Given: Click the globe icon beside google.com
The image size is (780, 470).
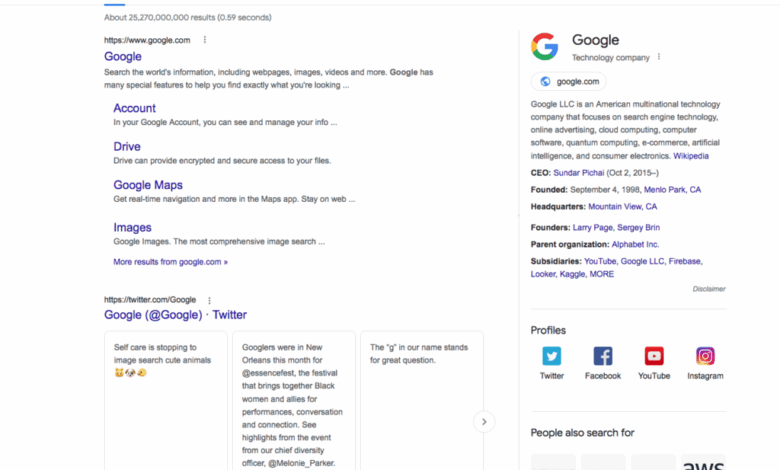Looking at the screenshot, I should pos(545,82).
